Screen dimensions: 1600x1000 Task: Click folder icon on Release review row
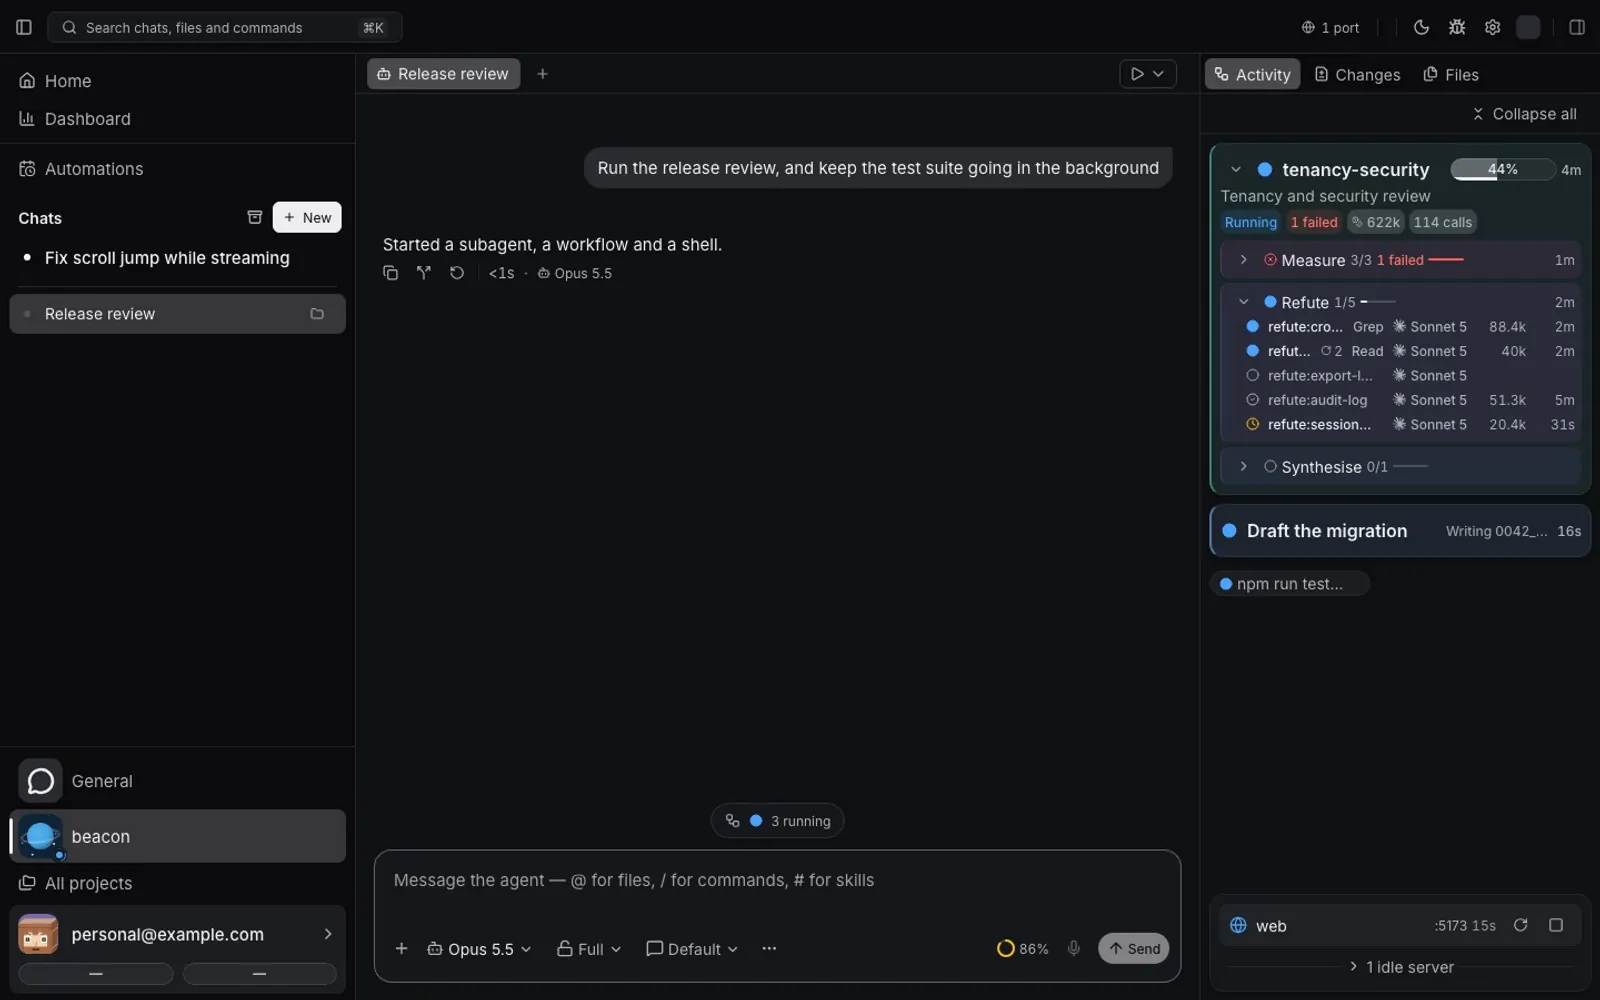[317, 314]
